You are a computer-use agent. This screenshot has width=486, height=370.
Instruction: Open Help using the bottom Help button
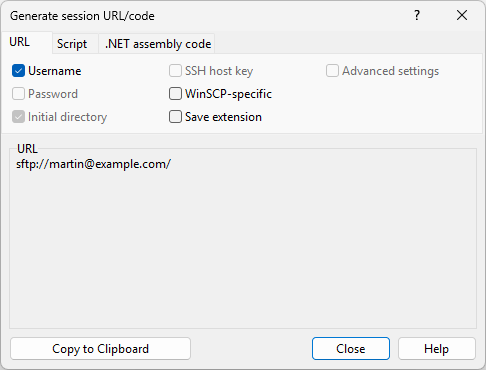point(437,349)
